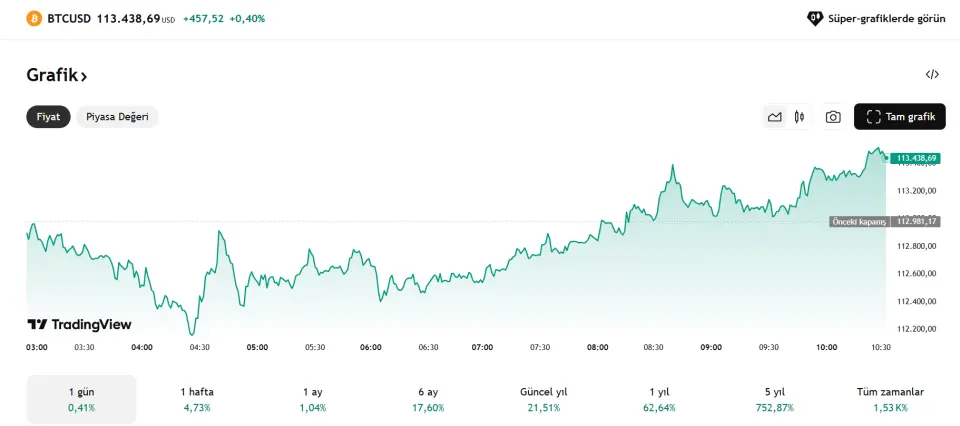960x426 pixels.
Task: Show Tüm zamanlar range
Action: [890, 399]
